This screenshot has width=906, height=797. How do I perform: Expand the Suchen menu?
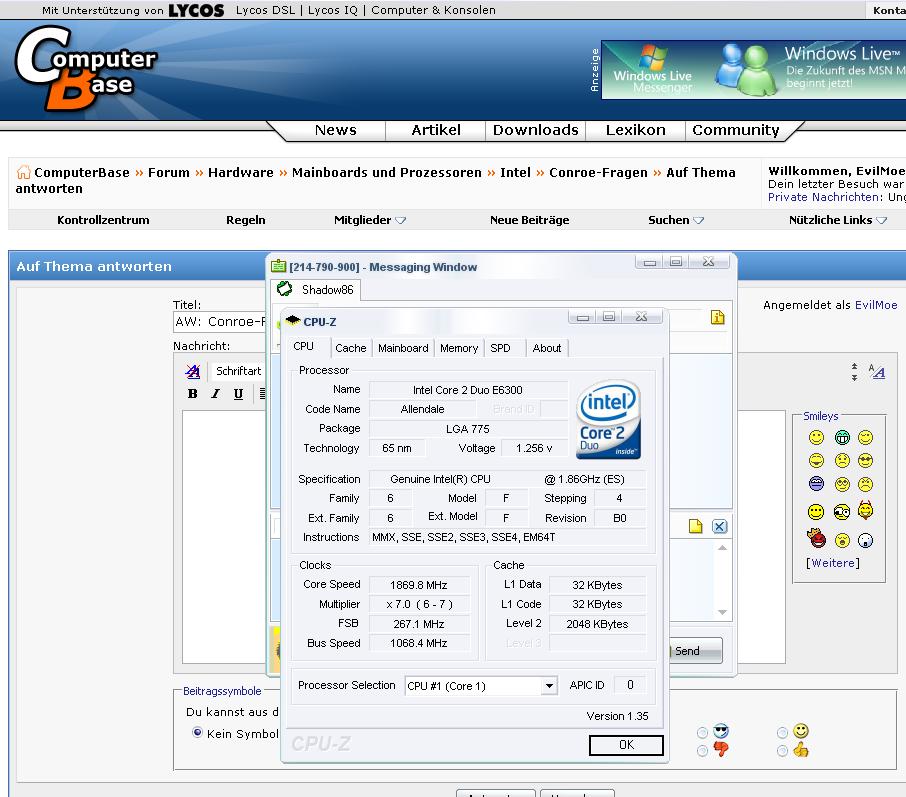(x=676, y=220)
